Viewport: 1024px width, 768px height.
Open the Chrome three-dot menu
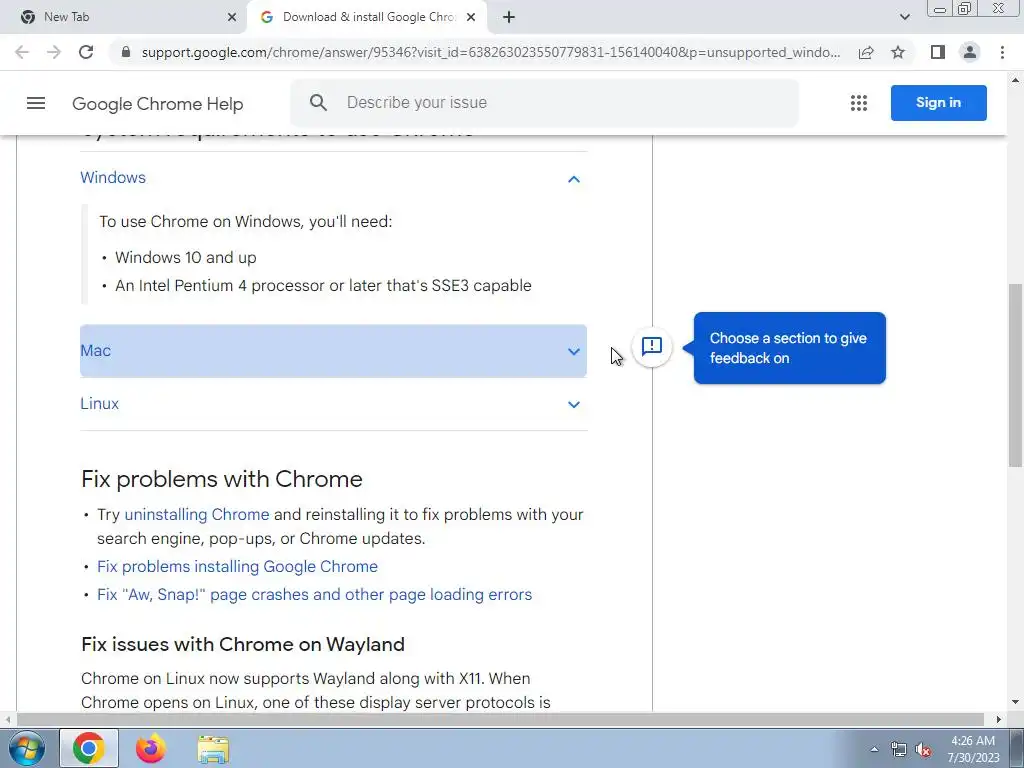pyautogui.click(x=1002, y=52)
